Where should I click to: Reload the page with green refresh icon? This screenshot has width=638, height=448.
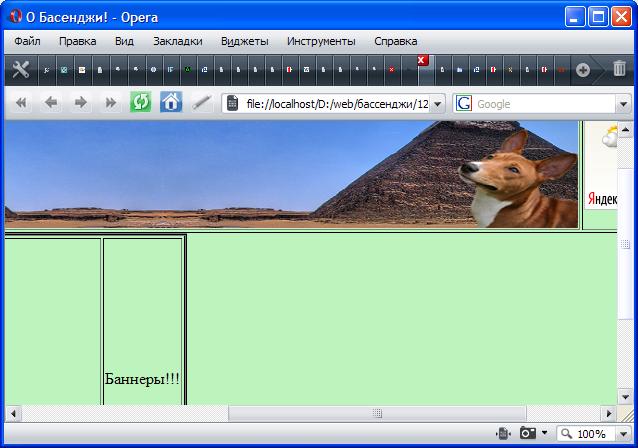pyautogui.click(x=140, y=102)
